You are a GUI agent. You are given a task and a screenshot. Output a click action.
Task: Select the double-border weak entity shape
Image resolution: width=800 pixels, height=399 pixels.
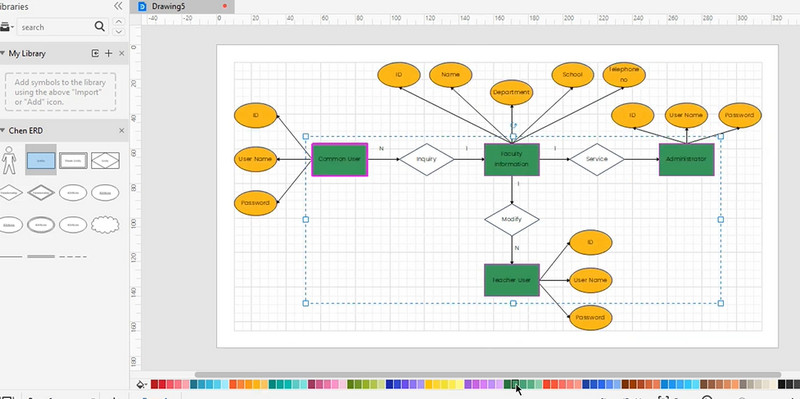coord(73,160)
